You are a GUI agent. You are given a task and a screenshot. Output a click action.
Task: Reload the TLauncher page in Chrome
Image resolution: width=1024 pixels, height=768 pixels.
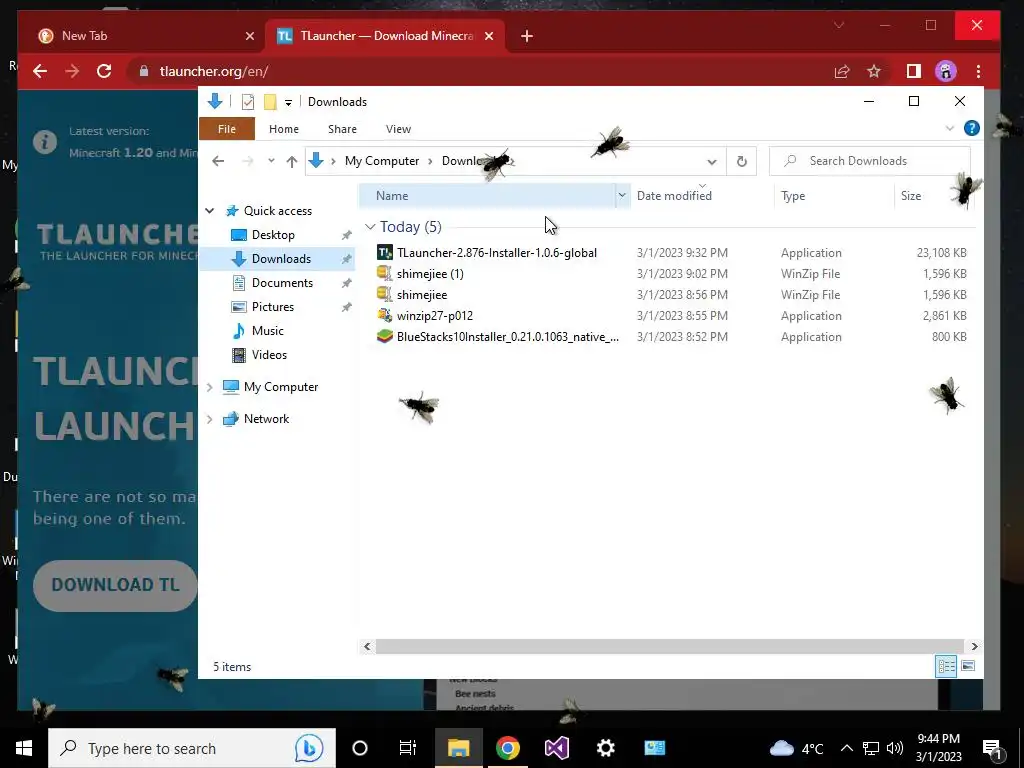pyautogui.click(x=104, y=71)
